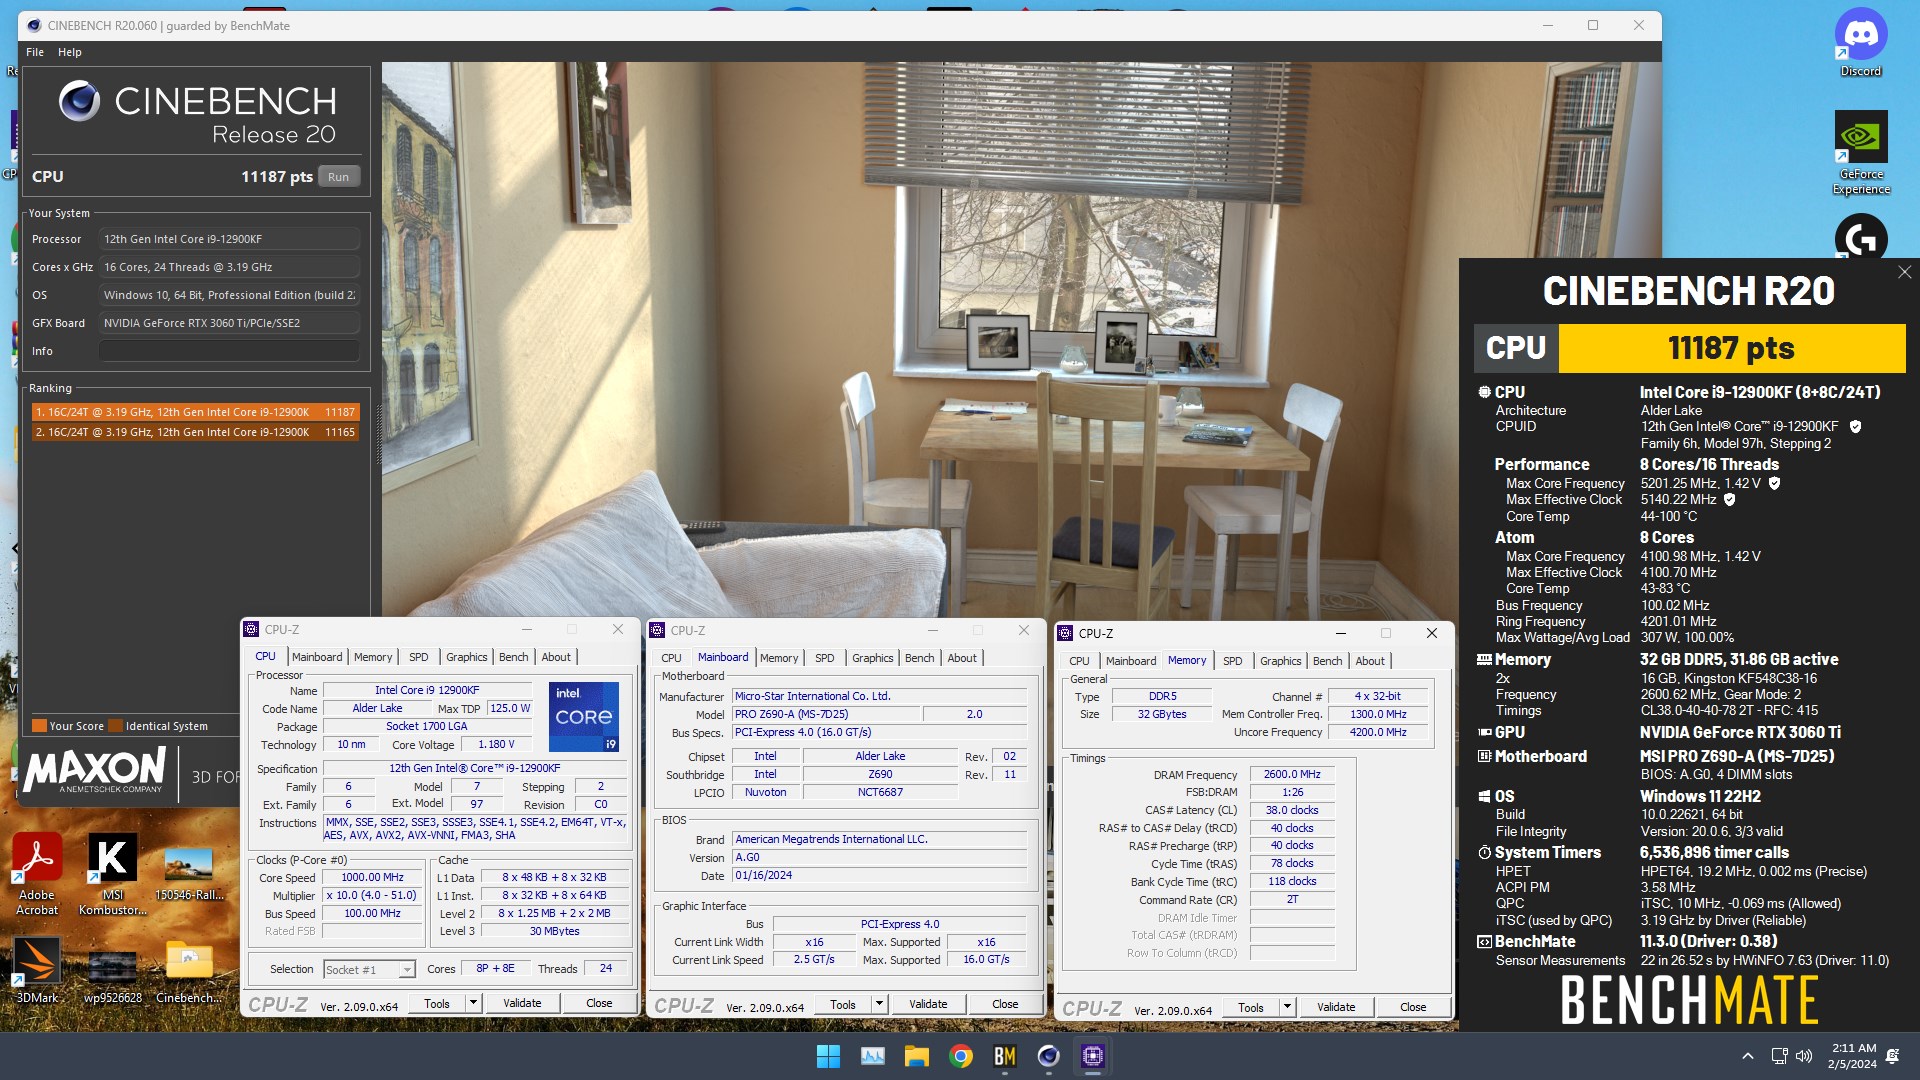Switch to CPU tab in Mainboard CPU-Z window
1920x1080 pixels.
pos(672,658)
